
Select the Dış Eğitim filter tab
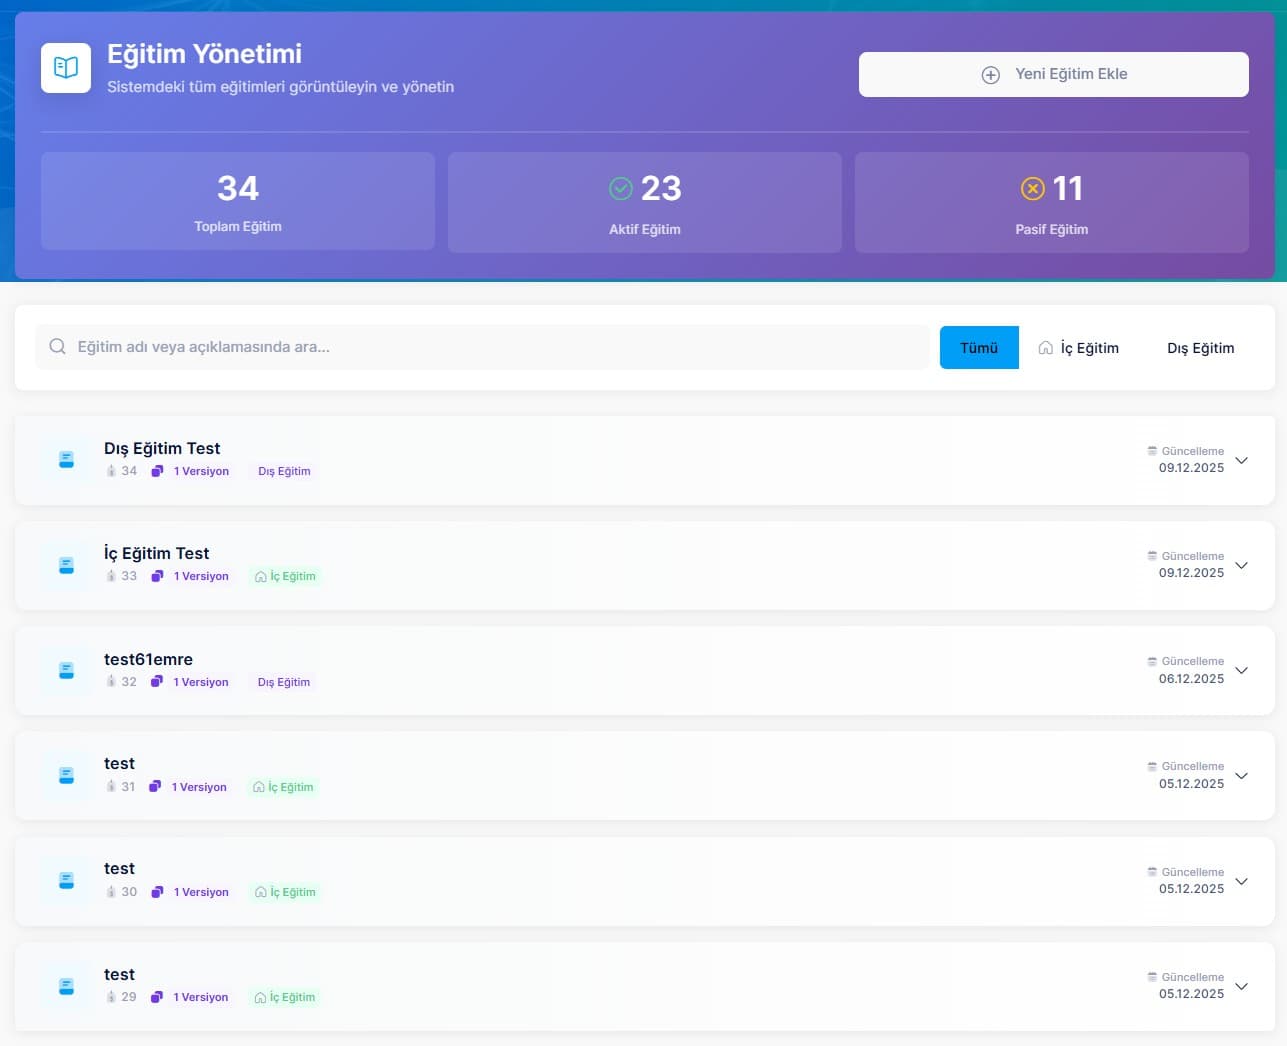tap(1200, 347)
